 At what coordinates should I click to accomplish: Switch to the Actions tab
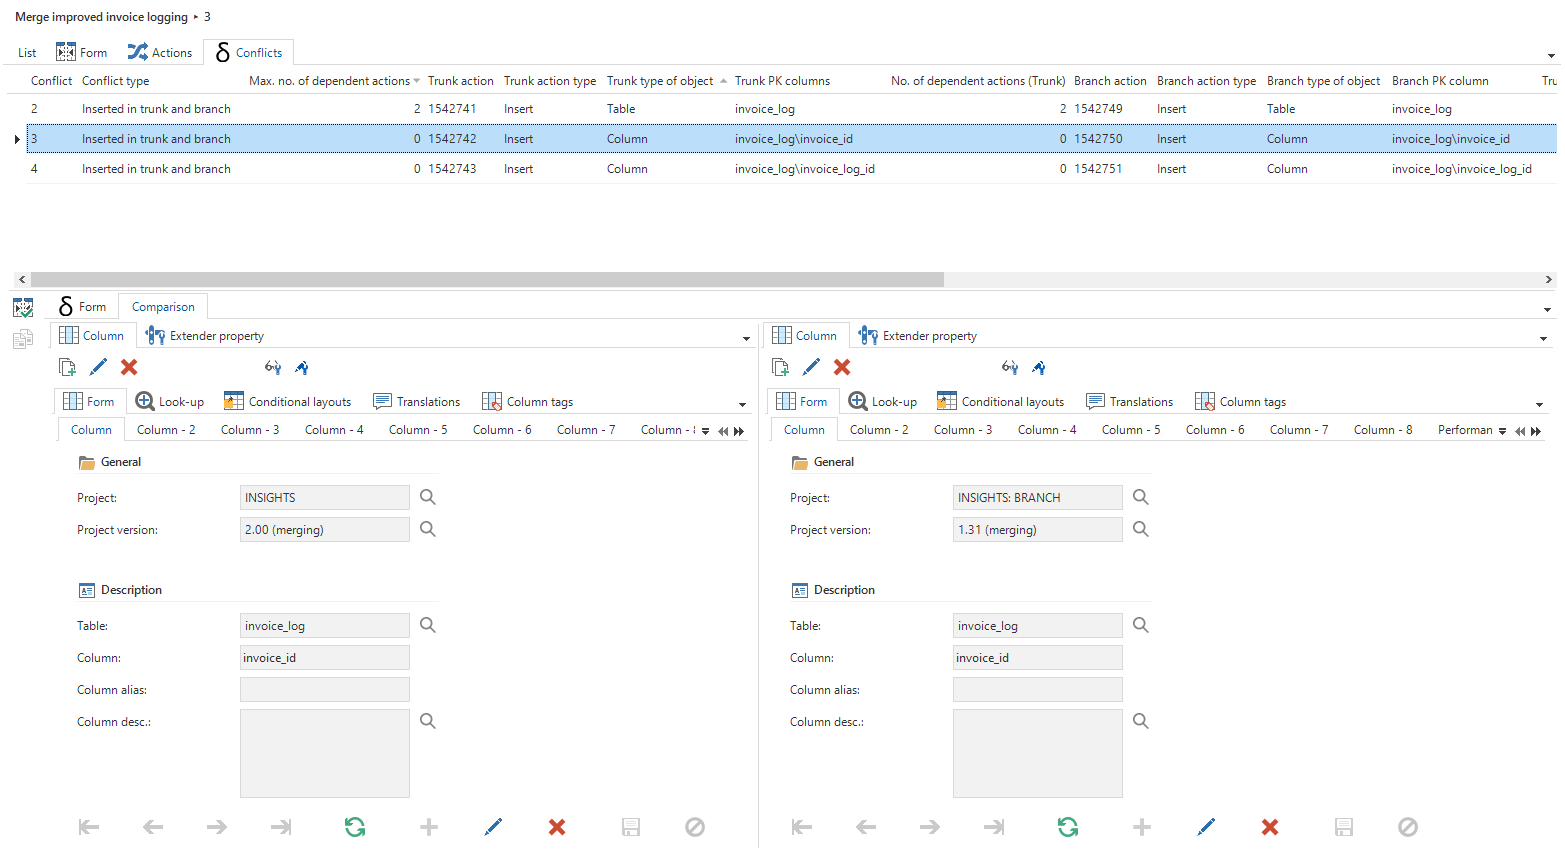click(x=160, y=53)
